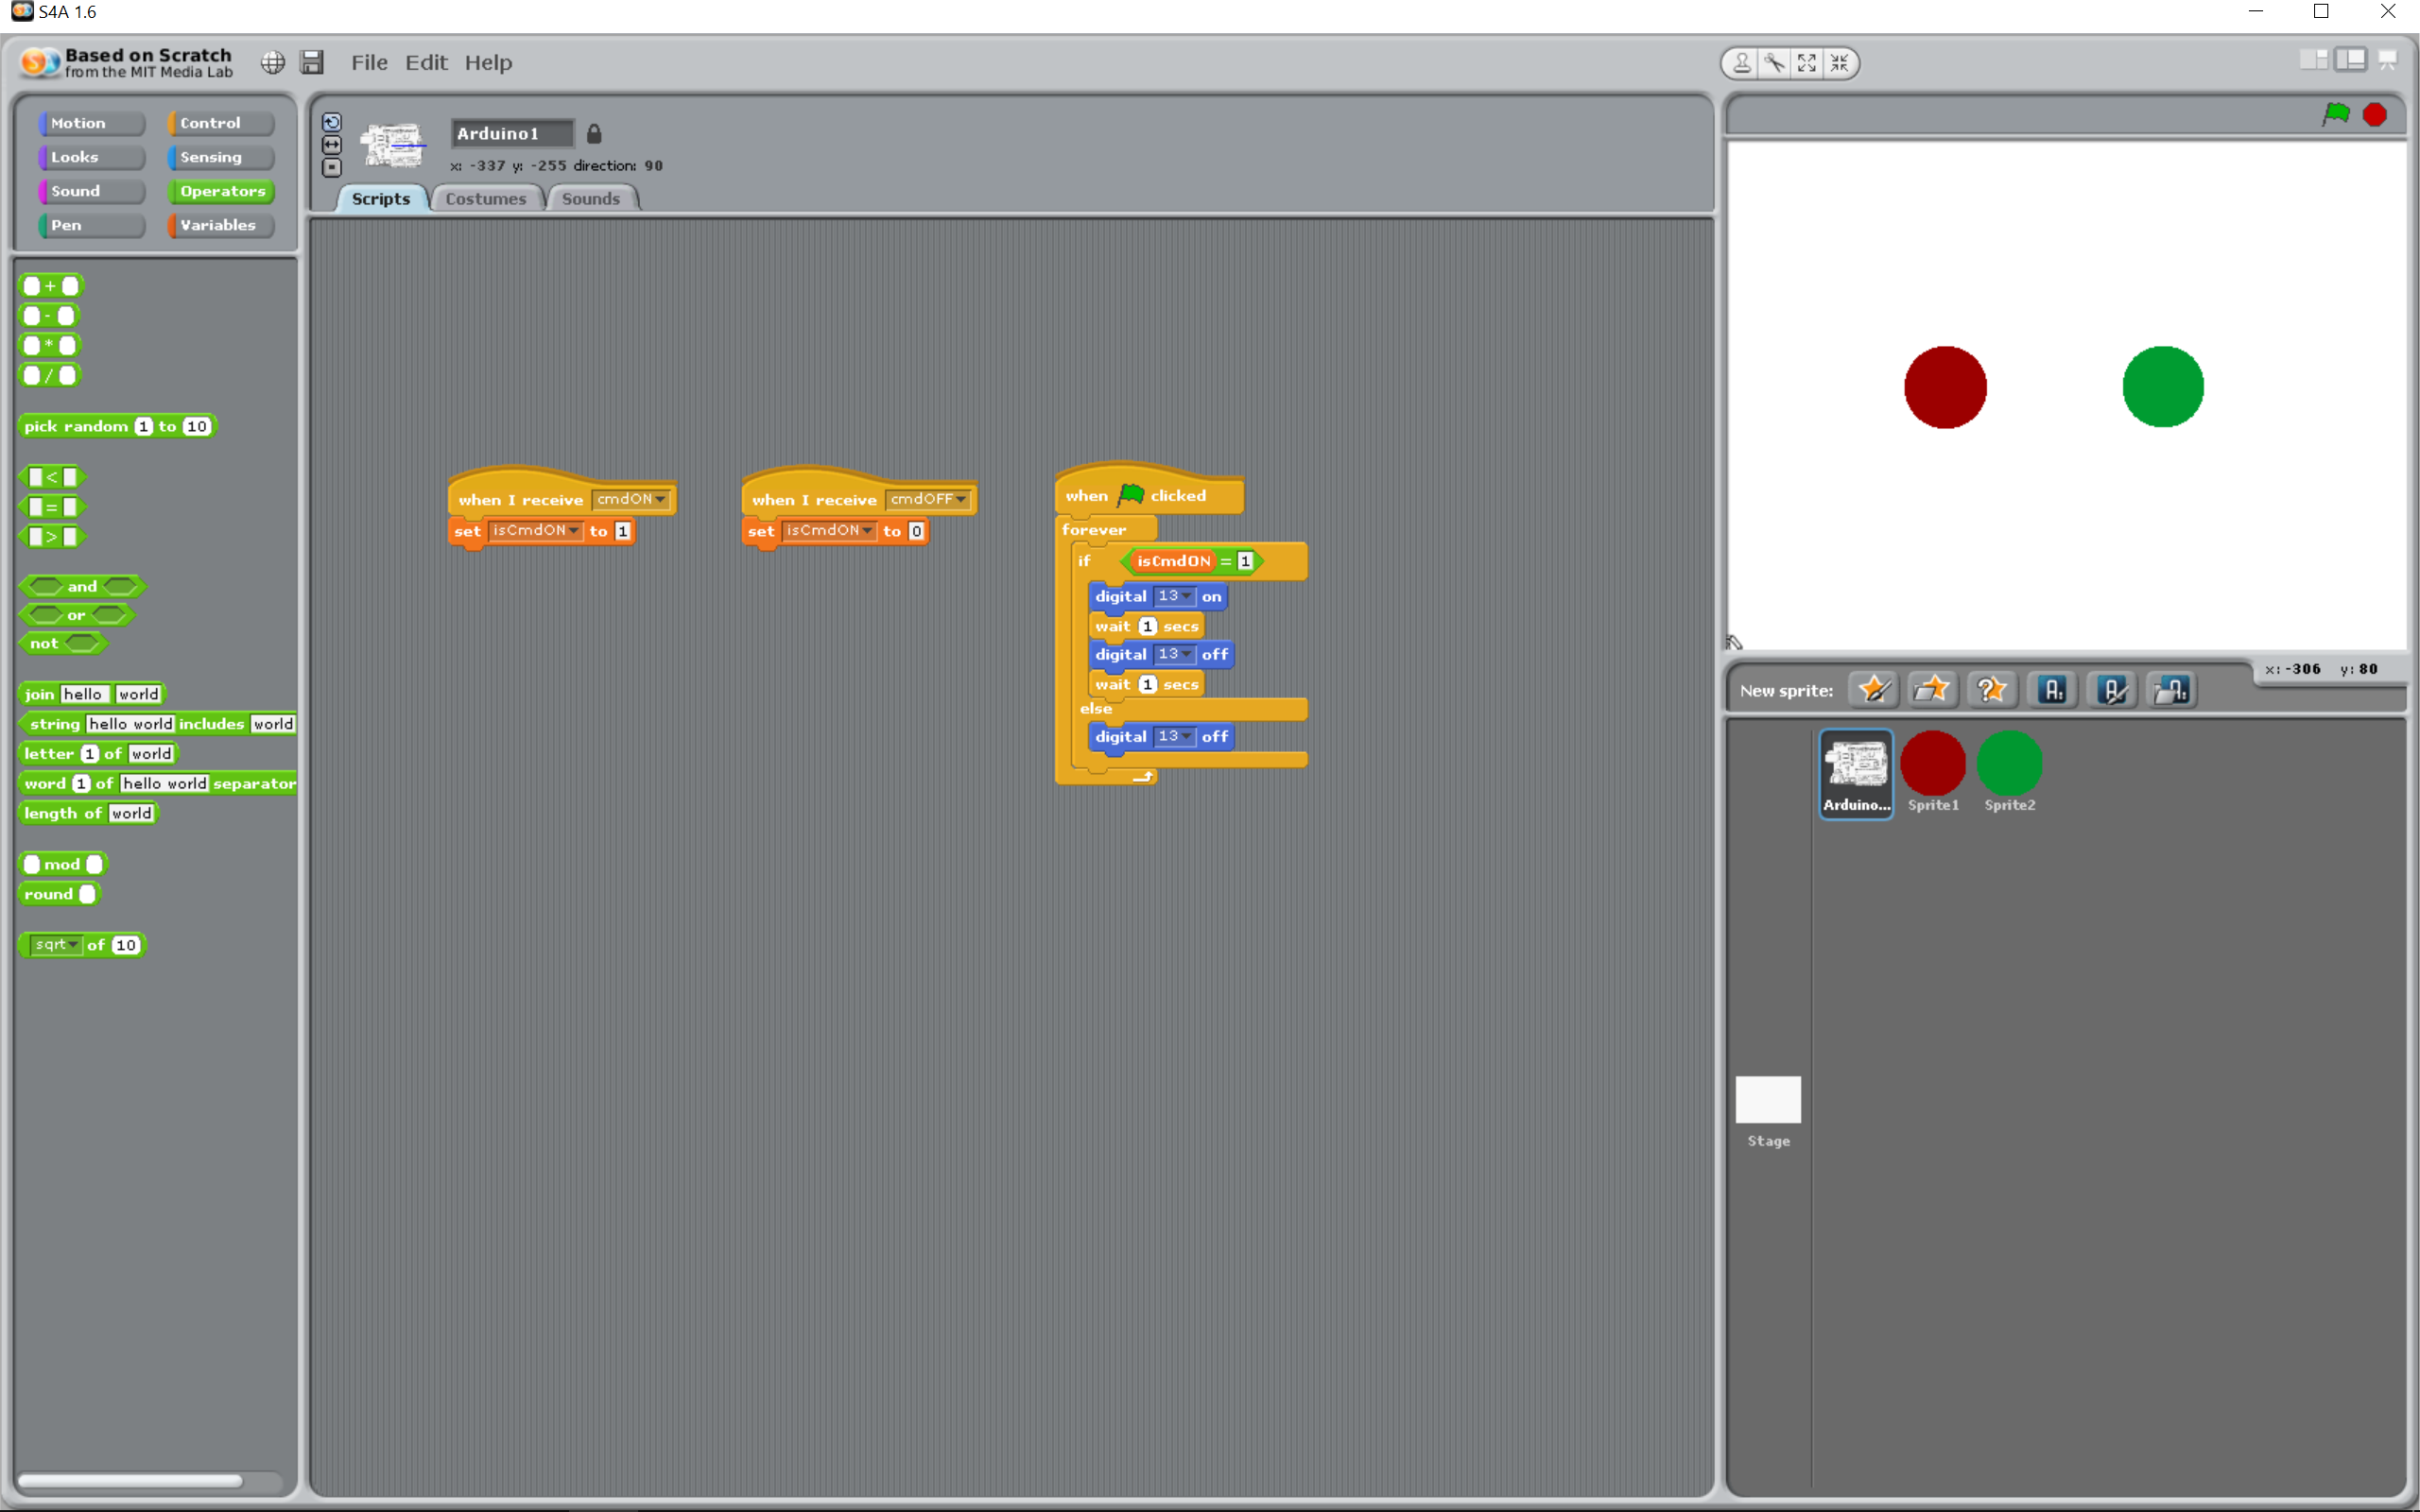
Task: Select the Looks block category
Action: 91,157
